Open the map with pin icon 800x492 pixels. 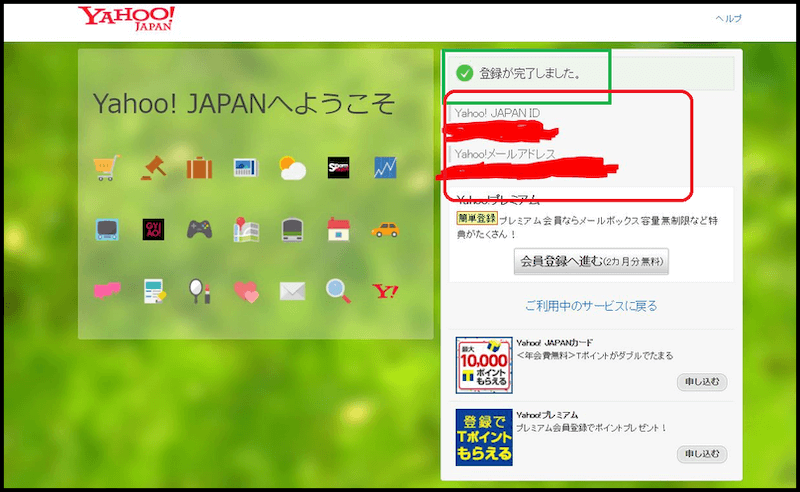point(246,230)
